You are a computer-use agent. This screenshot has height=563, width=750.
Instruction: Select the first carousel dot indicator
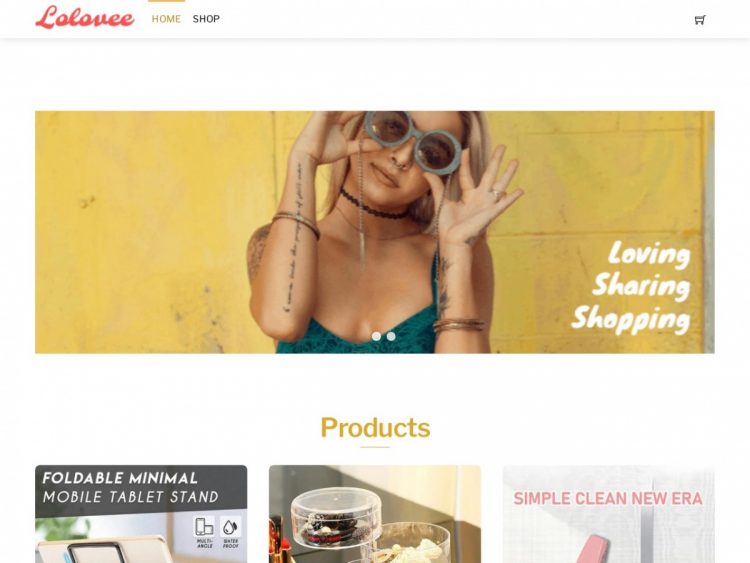376,336
